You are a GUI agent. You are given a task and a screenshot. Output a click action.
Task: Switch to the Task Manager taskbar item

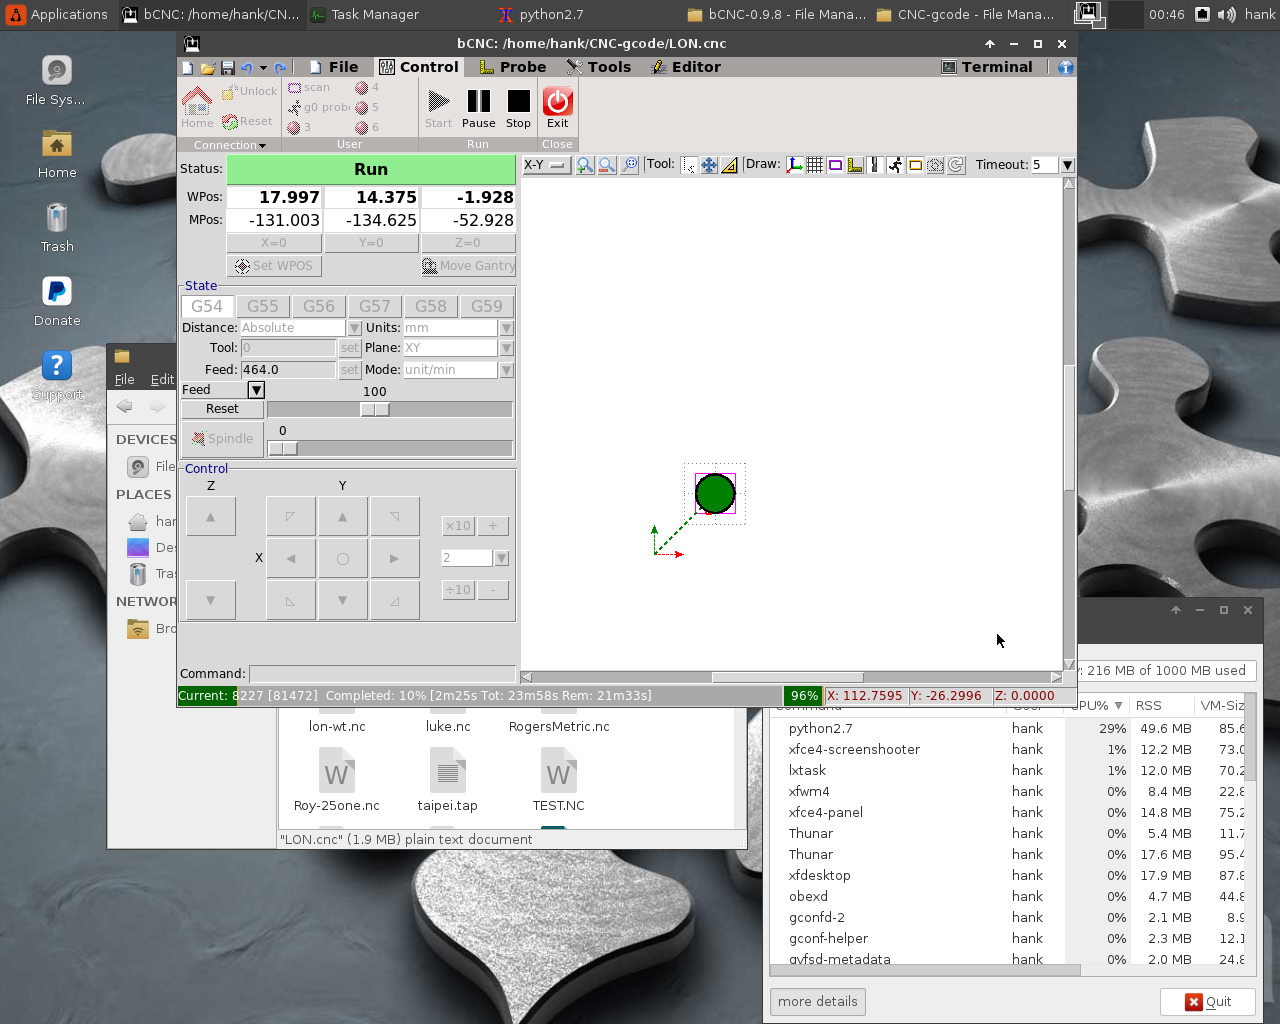tap(364, 14)
